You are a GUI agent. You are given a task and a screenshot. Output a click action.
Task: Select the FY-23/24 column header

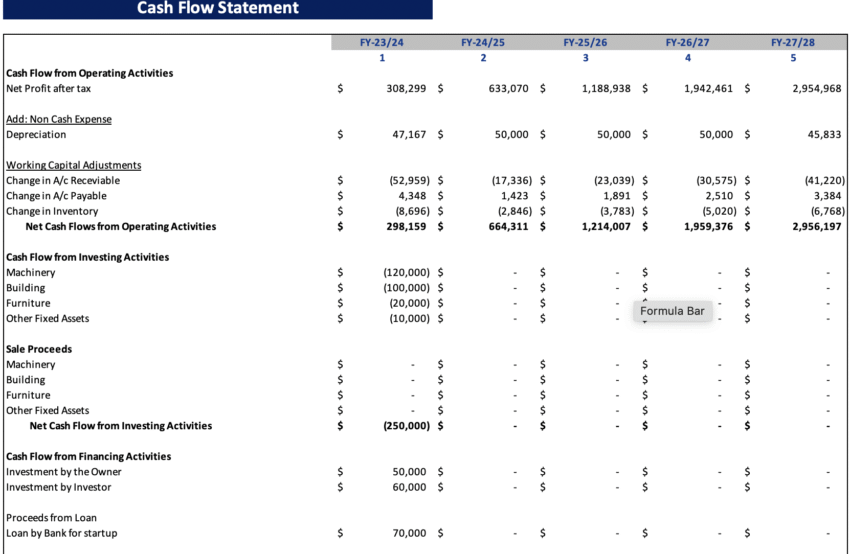click(x=382, y=42)
